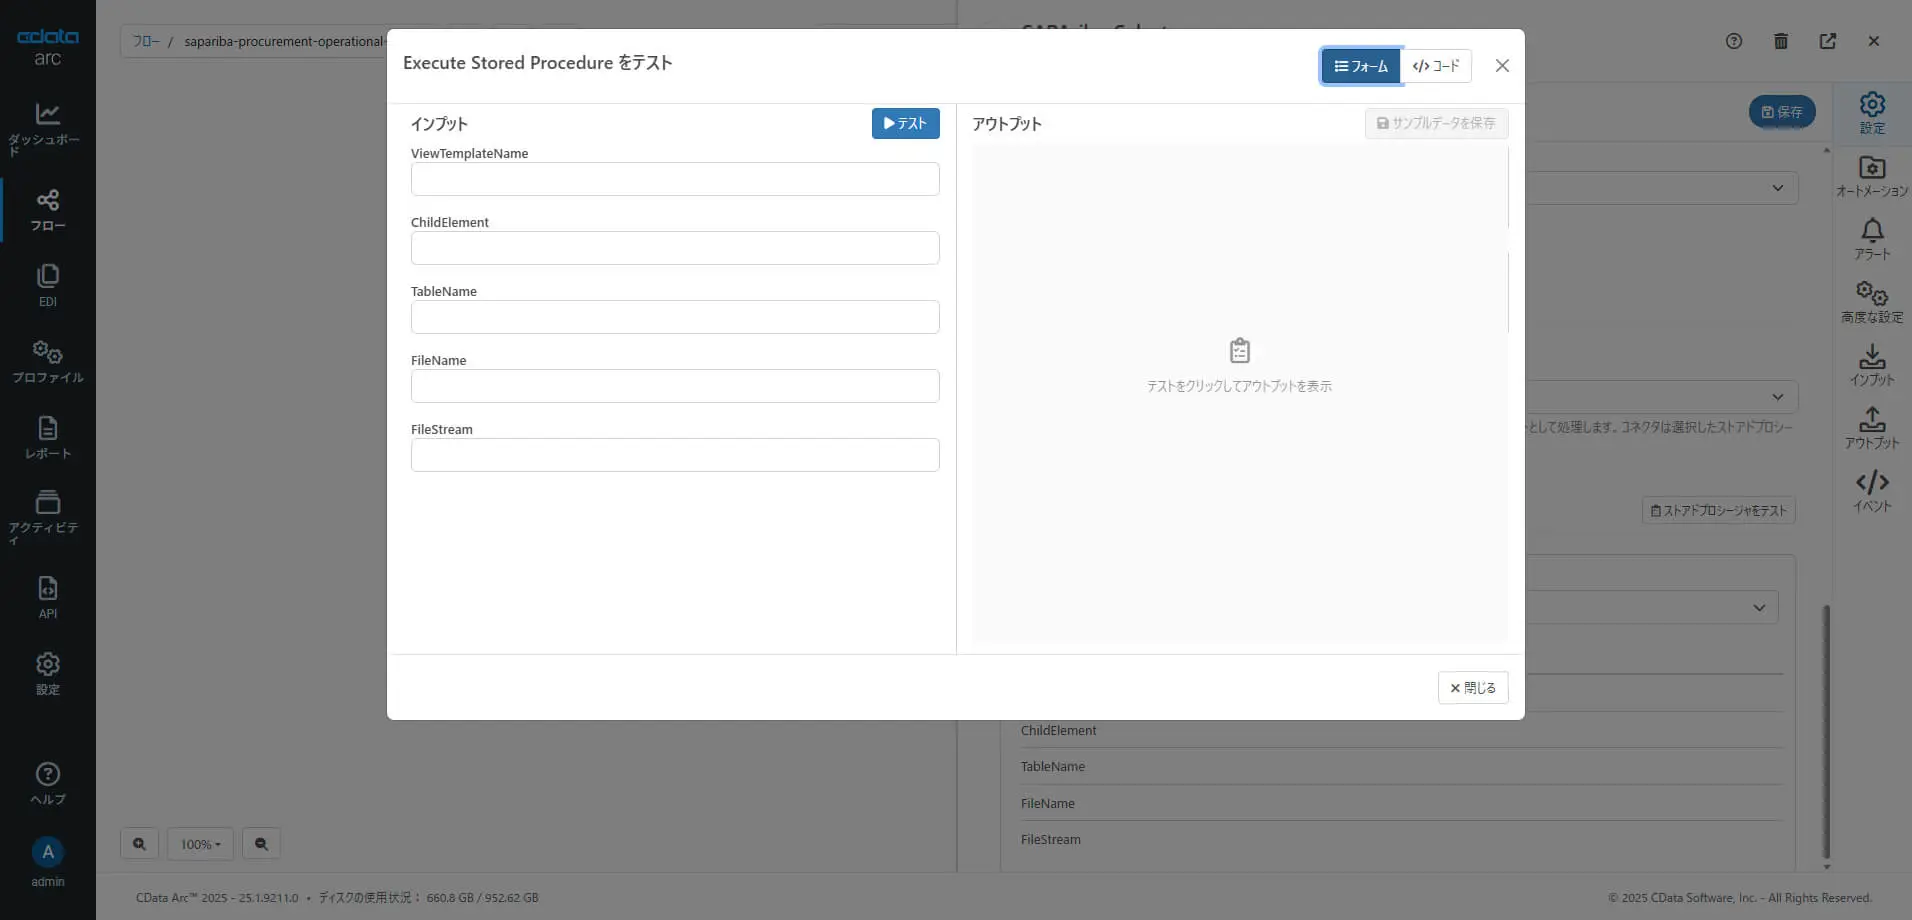Click the ChildElement input field
The width and height of the screenshot is (1912, 920).
(x=675, y=248)
